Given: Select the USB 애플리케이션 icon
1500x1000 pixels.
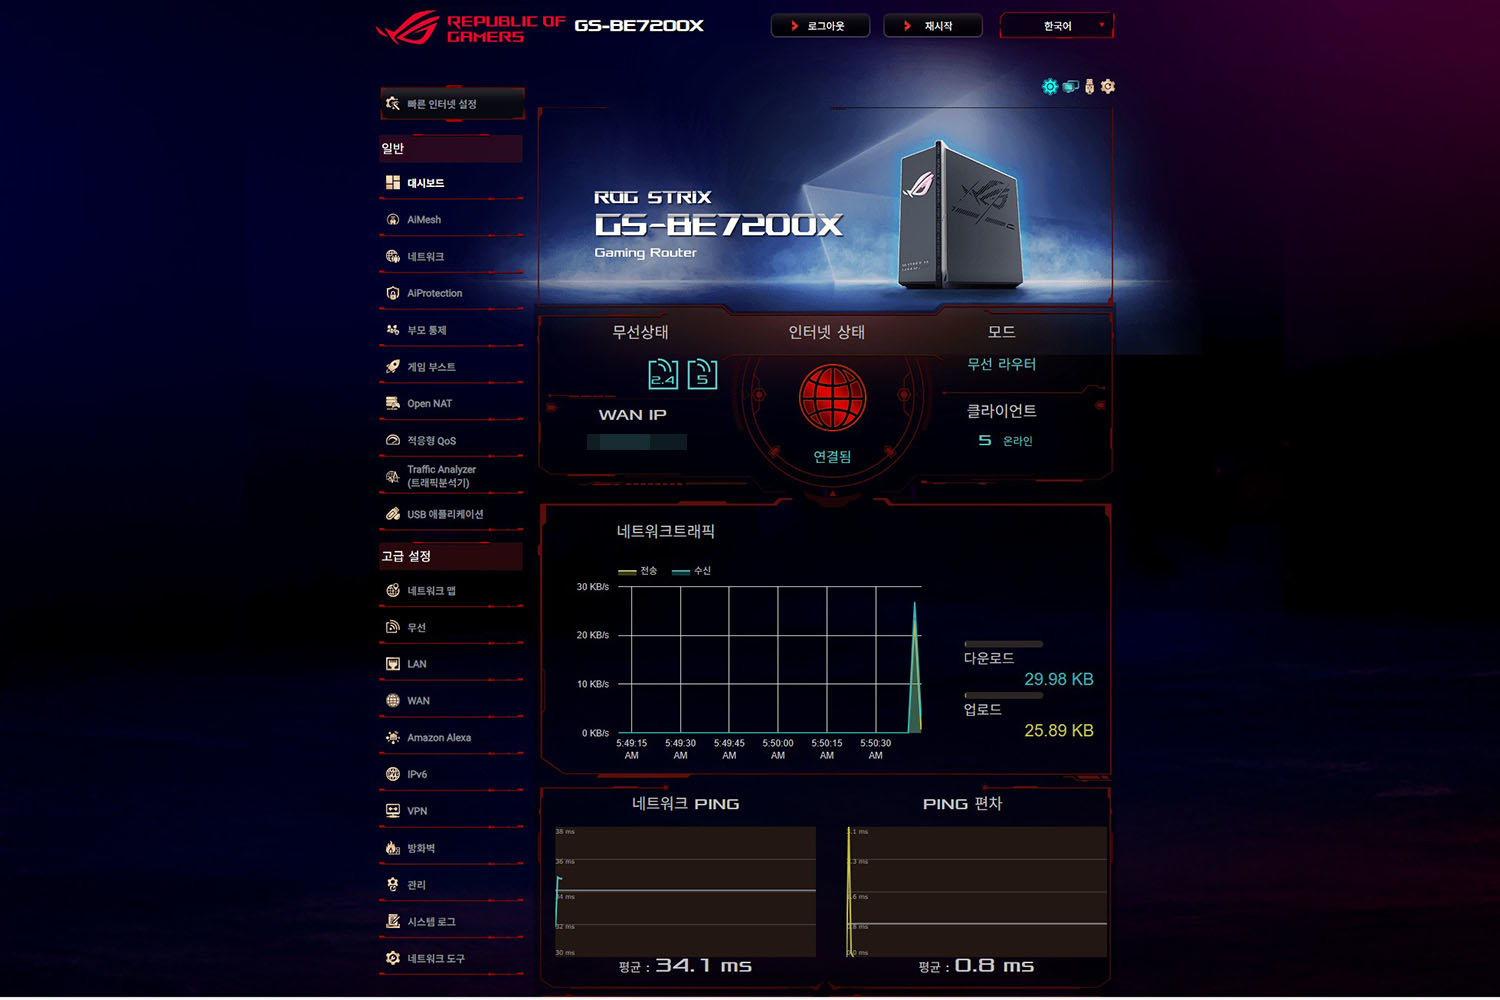Looking at the screenshot, I should tap(393, 513).
